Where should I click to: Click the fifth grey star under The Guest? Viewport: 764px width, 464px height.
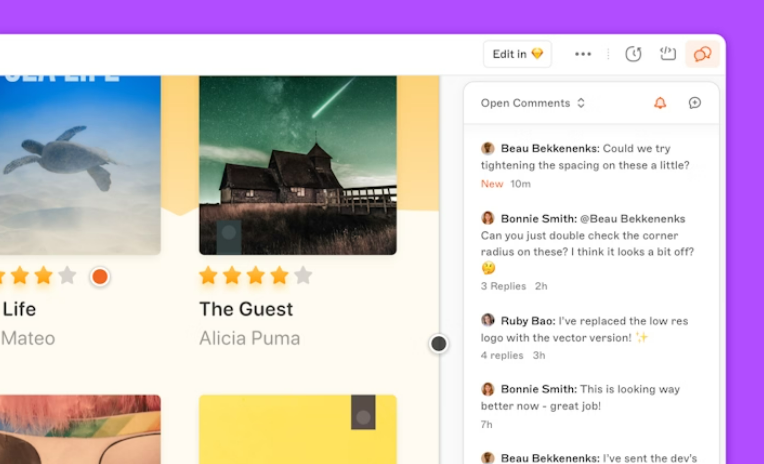tap(303, 276)
